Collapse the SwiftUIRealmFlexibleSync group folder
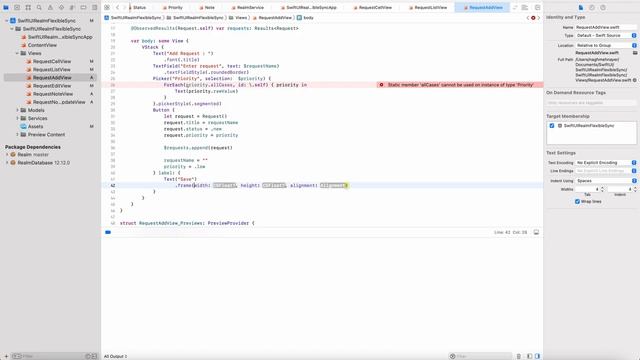This screenshot has width=640, height=360. tap(12, 29)
